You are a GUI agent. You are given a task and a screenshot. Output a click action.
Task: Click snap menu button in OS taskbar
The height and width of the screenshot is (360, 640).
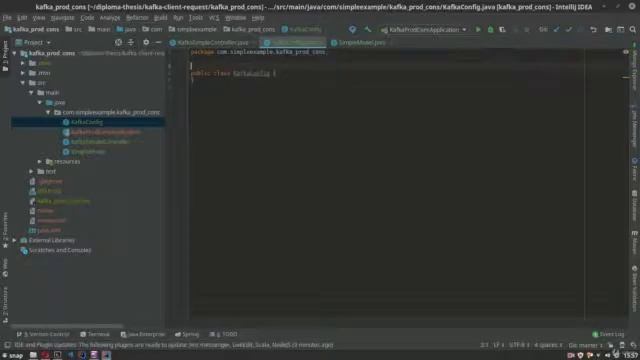12,356
